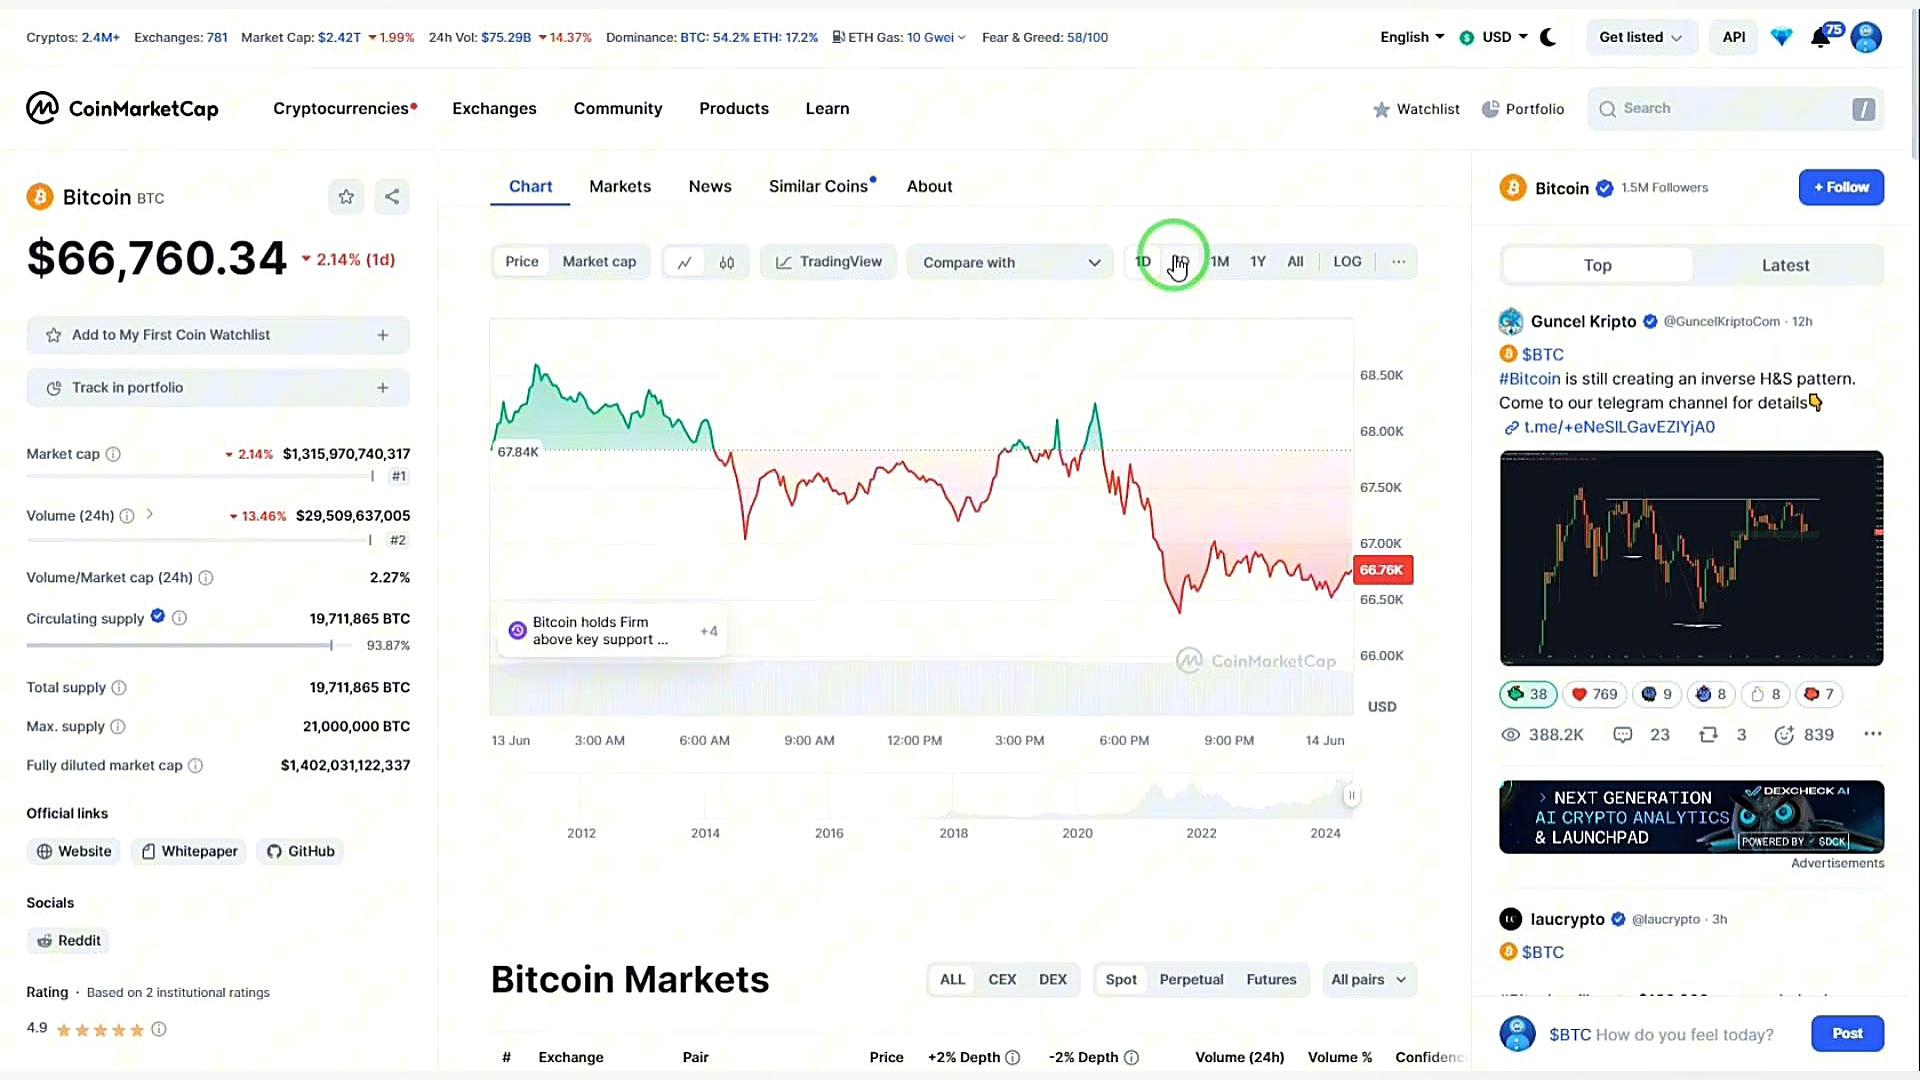Follow Bitcoin with the Follow button

(1841, 188)
